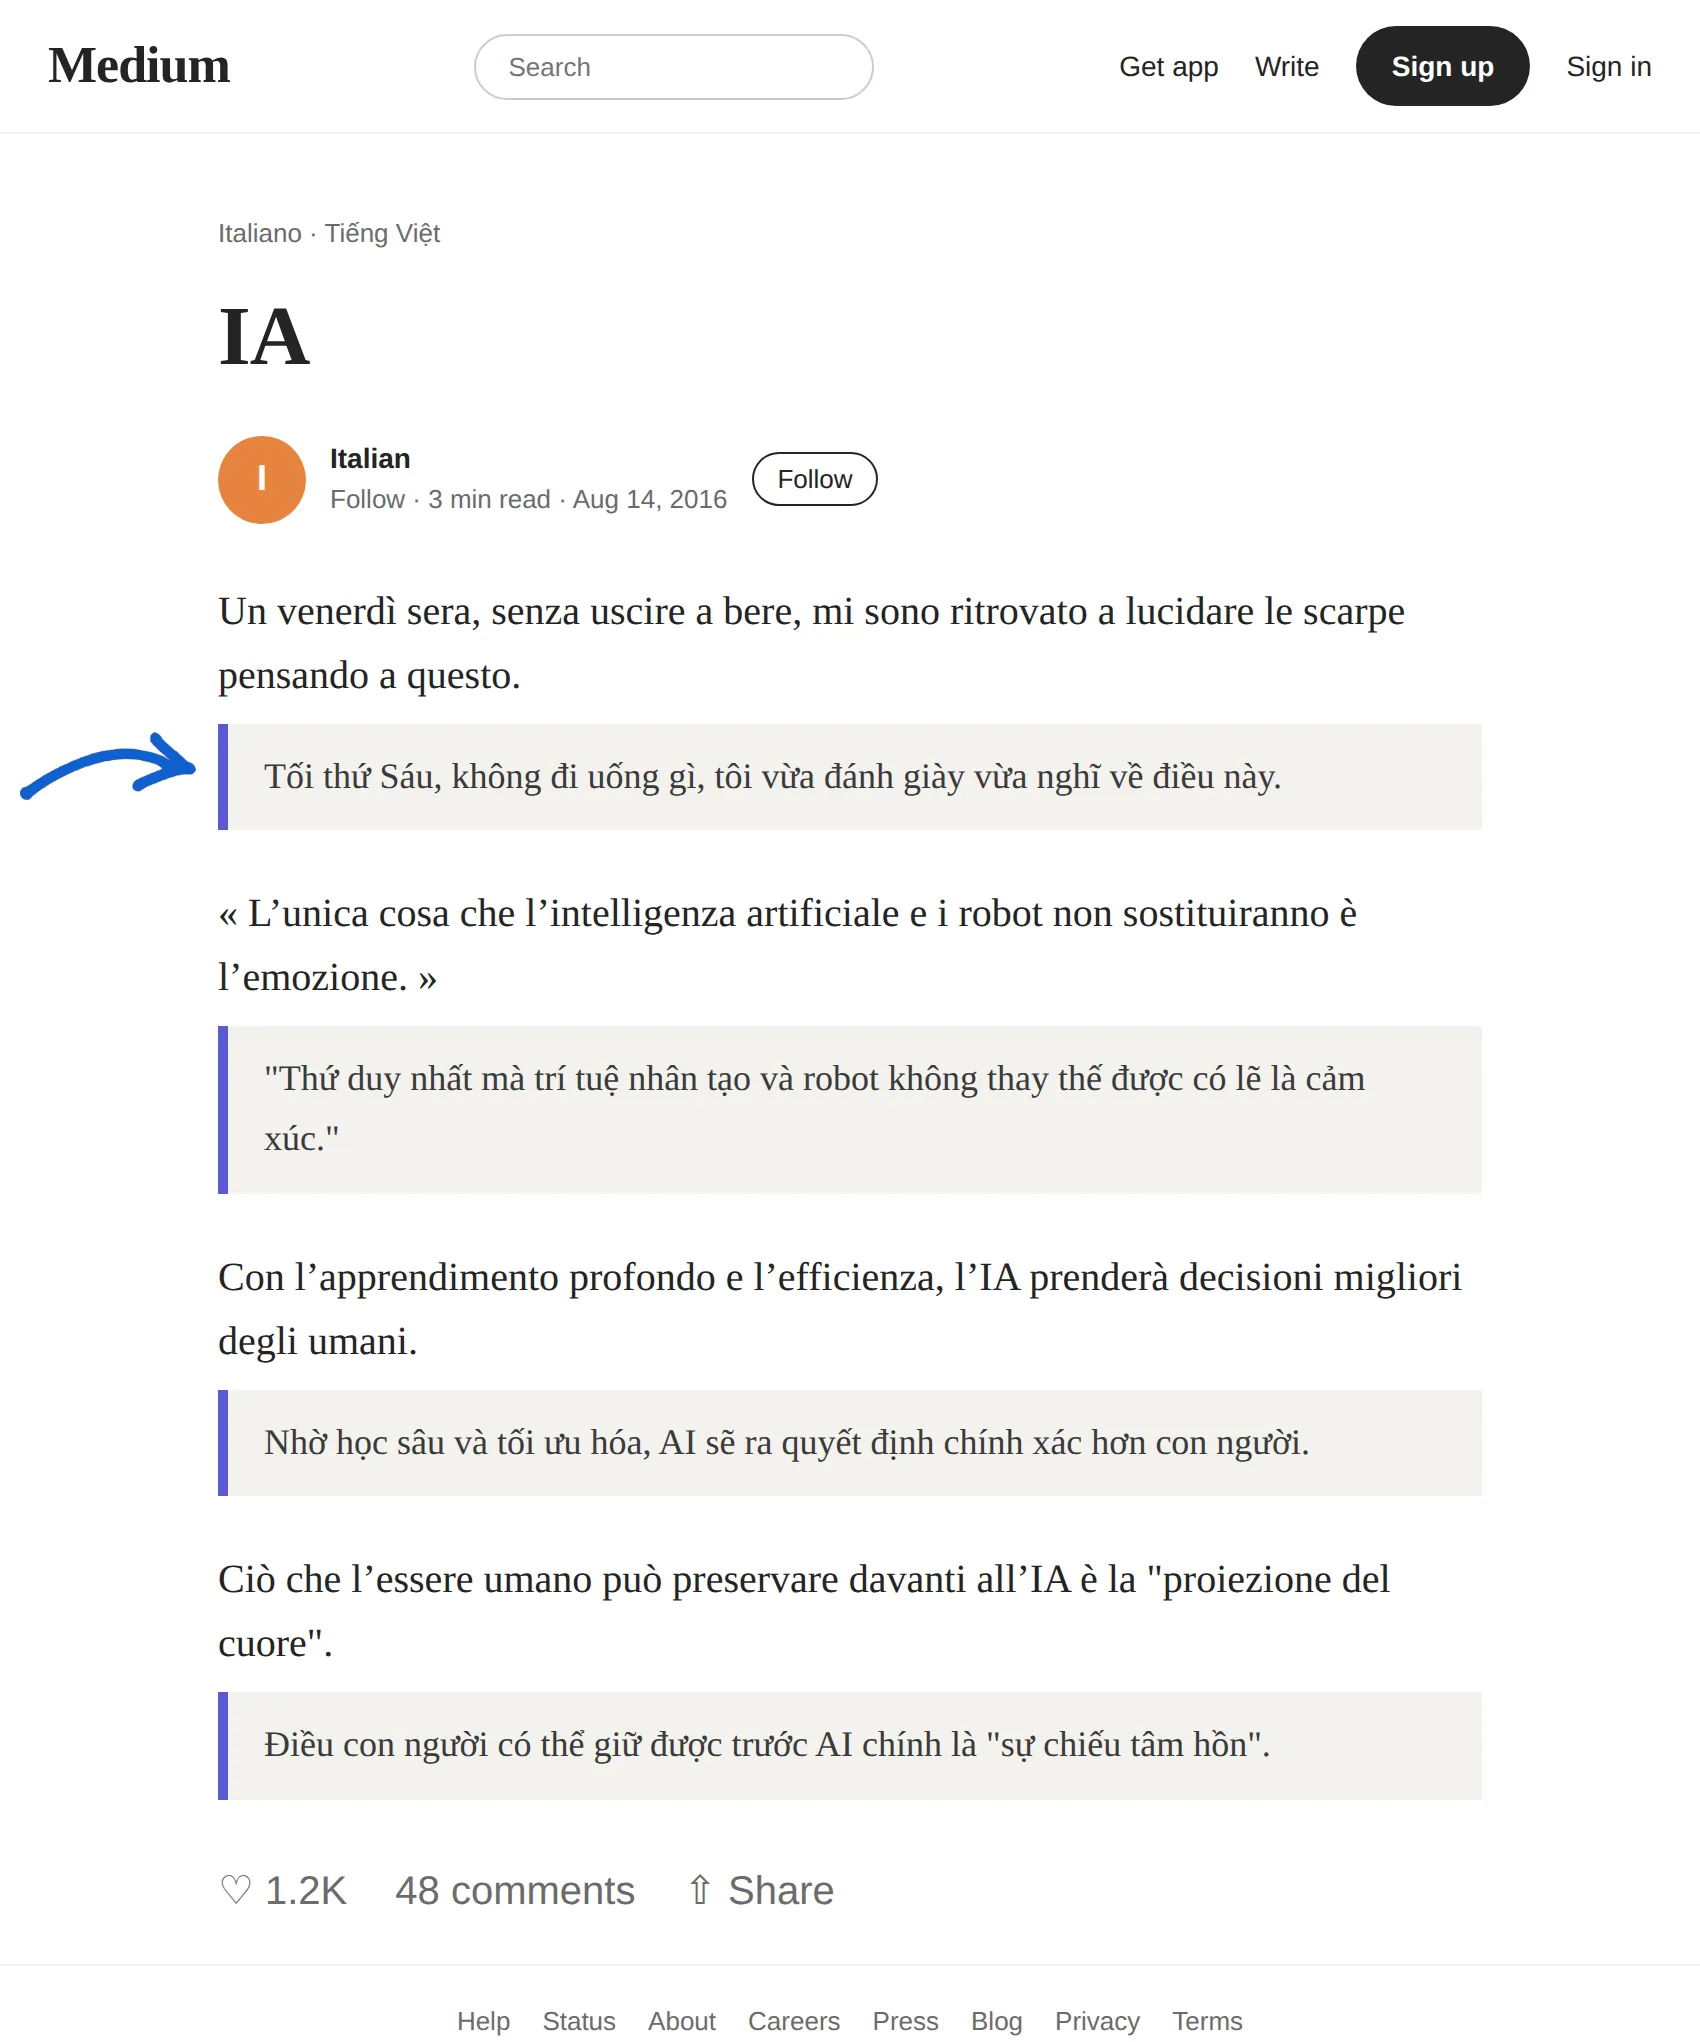
Task: Open the Sign in link
Action: pos(1608,67)
